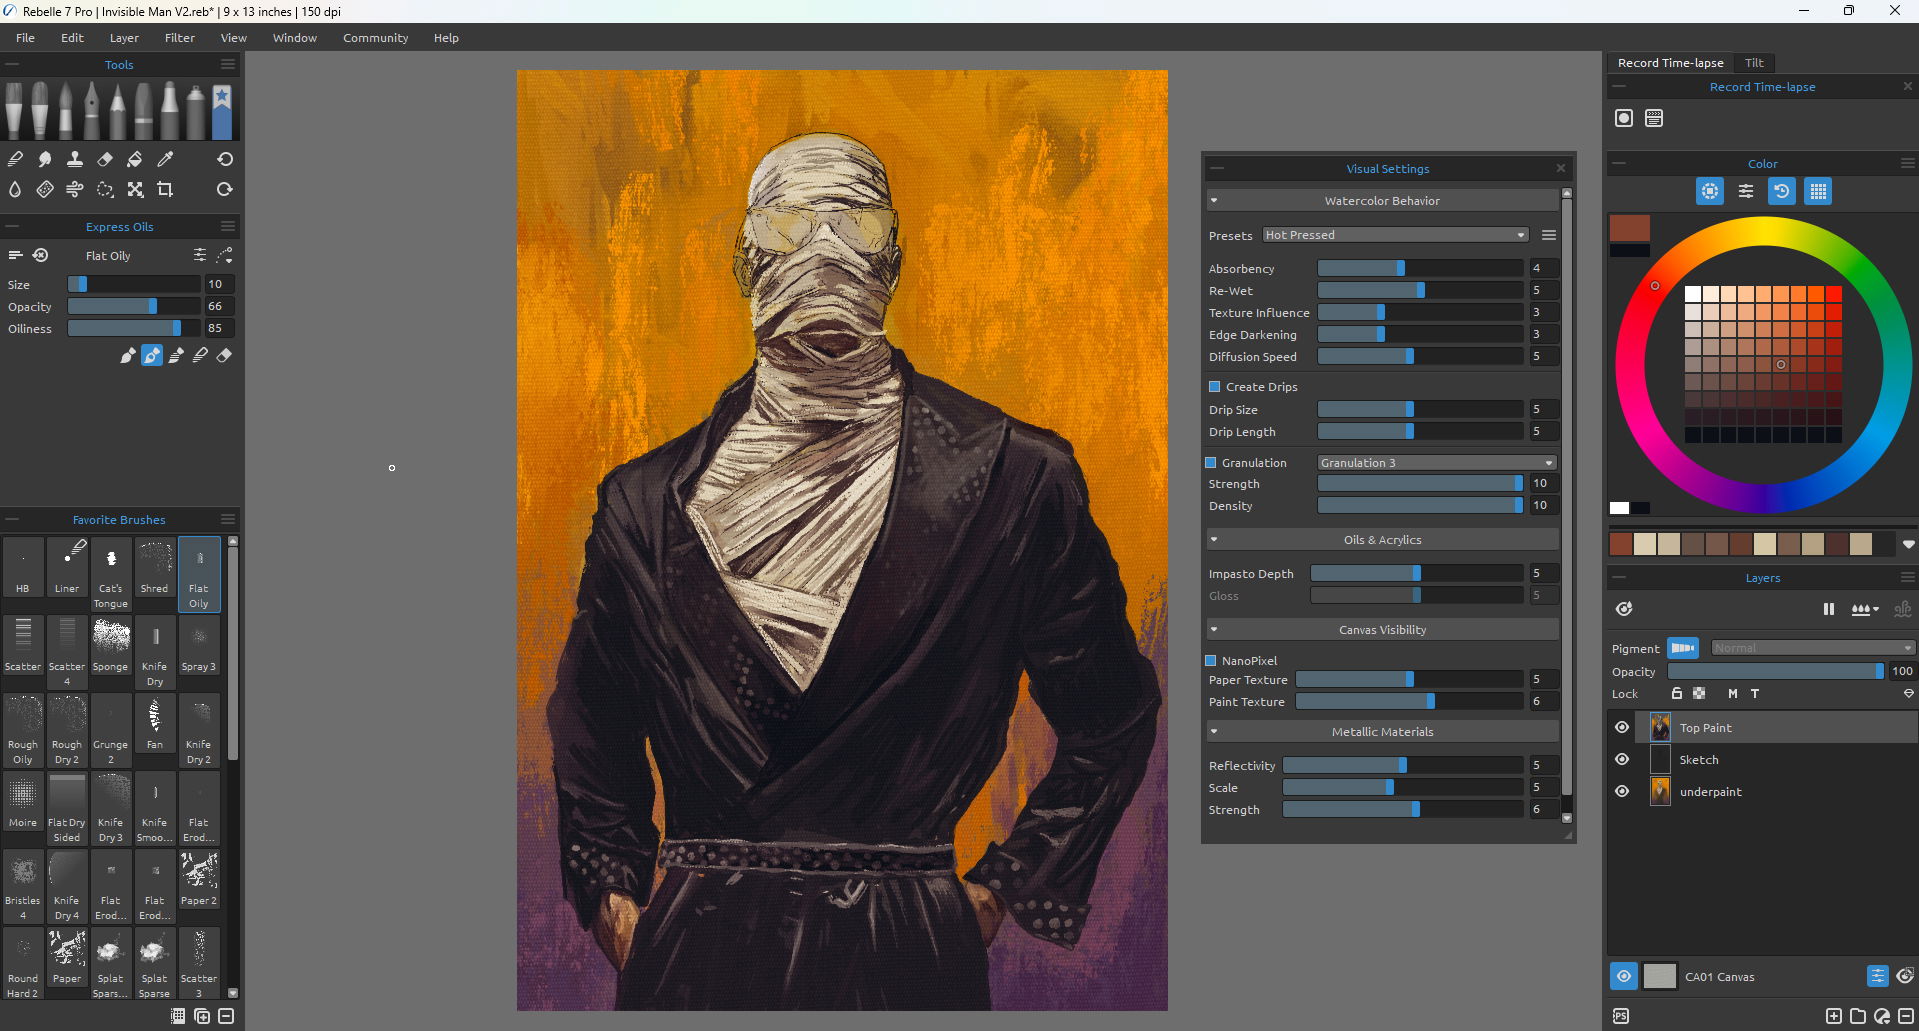
Task: Choose the Splat Sparse brush
Action: [155, 964]
